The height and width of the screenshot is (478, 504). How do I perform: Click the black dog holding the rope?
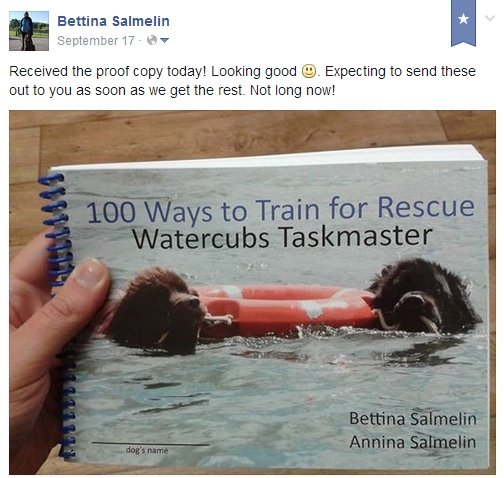[x=425, y=297]
